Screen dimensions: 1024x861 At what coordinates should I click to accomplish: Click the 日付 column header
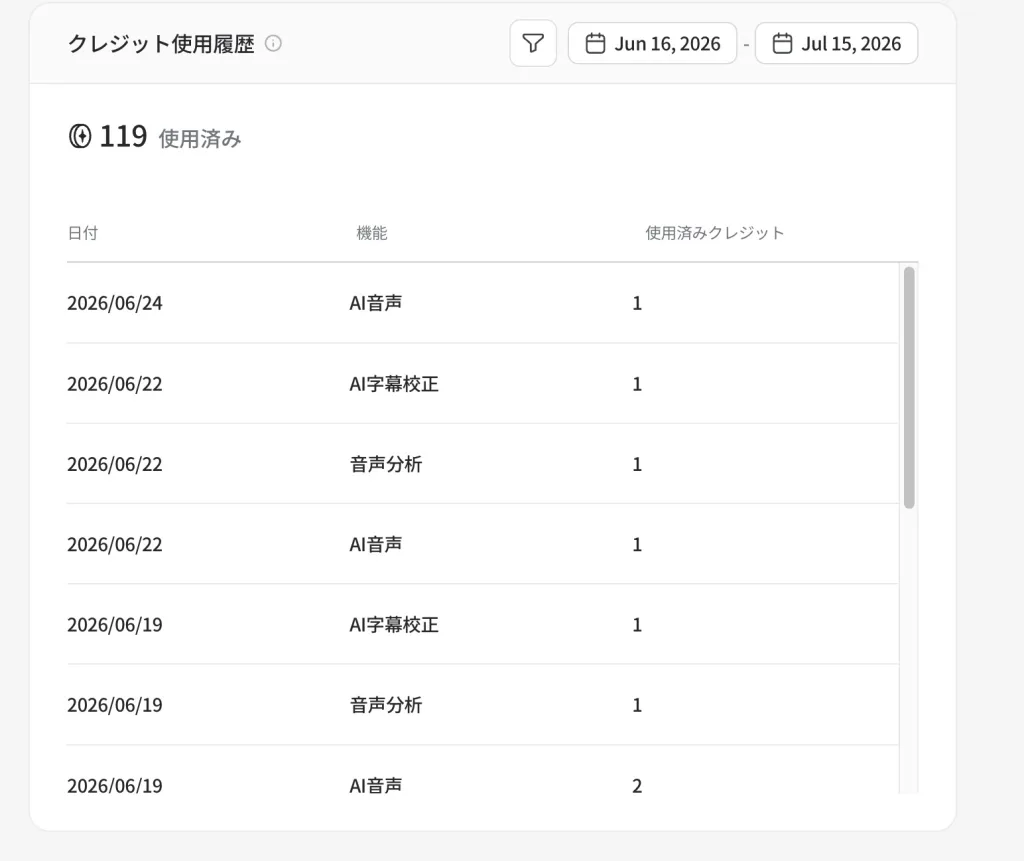click(83, 233)
